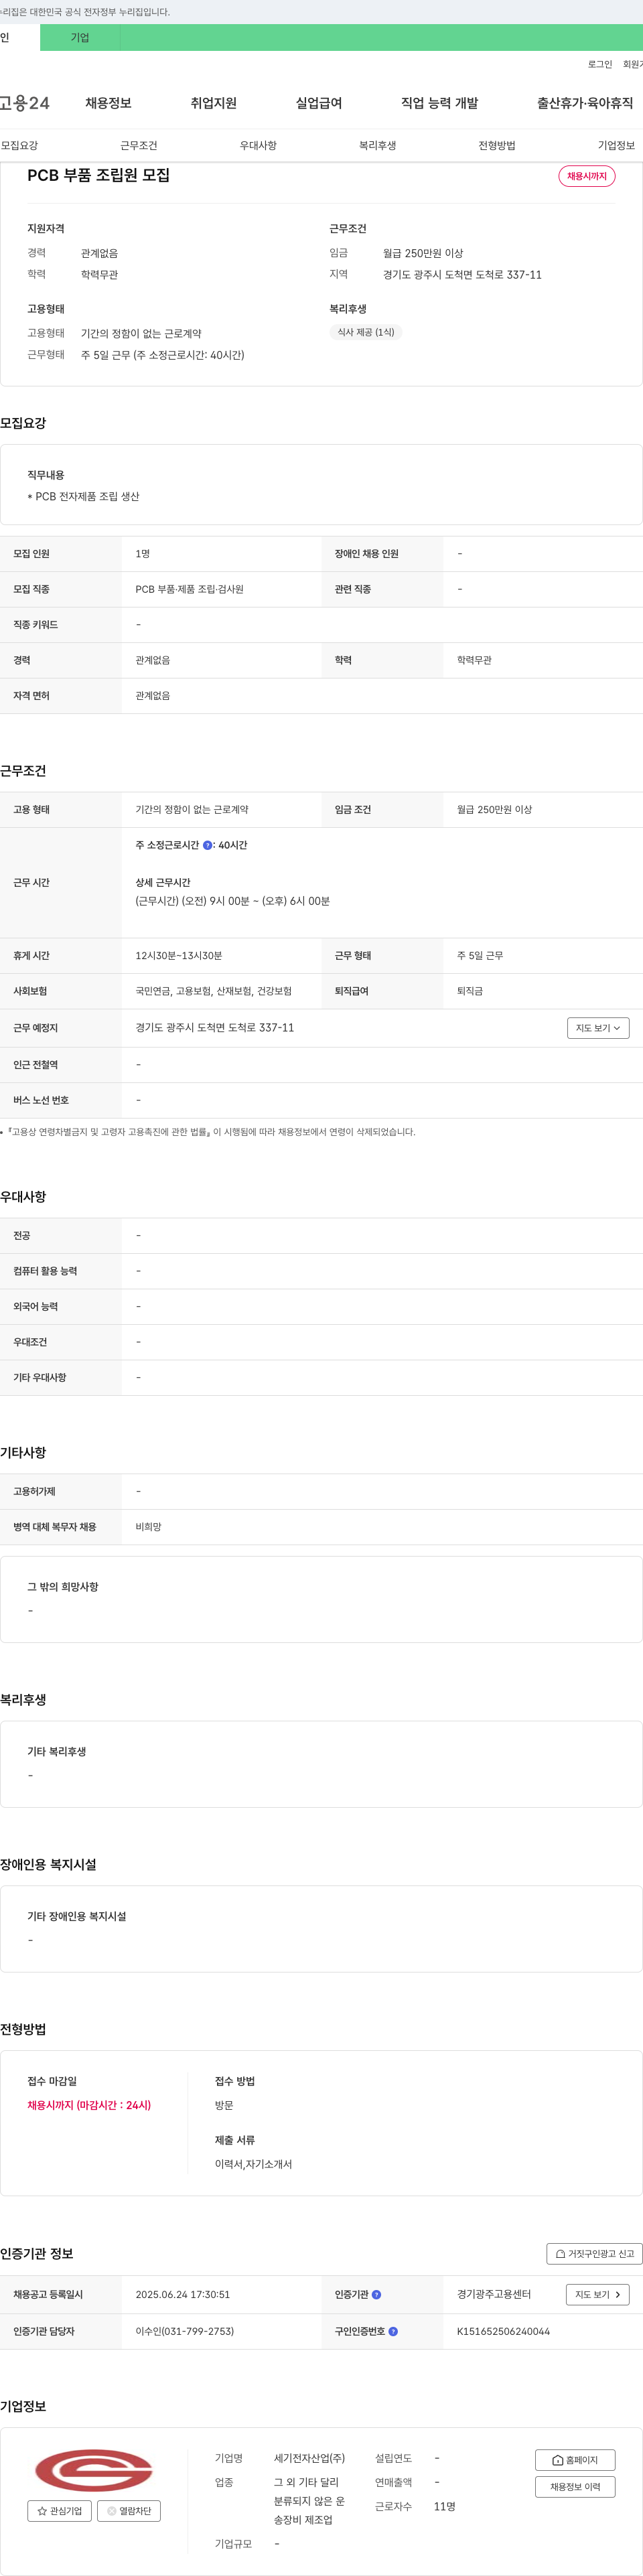Select the contact 이수인(031-799-2753)
This screenshot has height=2576, width=643.
point(185,2331)
